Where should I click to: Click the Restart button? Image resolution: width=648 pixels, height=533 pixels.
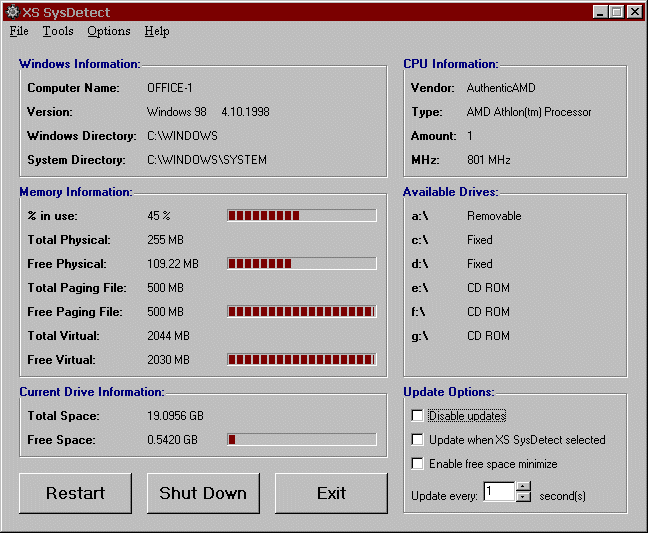[x=76, y=493]
